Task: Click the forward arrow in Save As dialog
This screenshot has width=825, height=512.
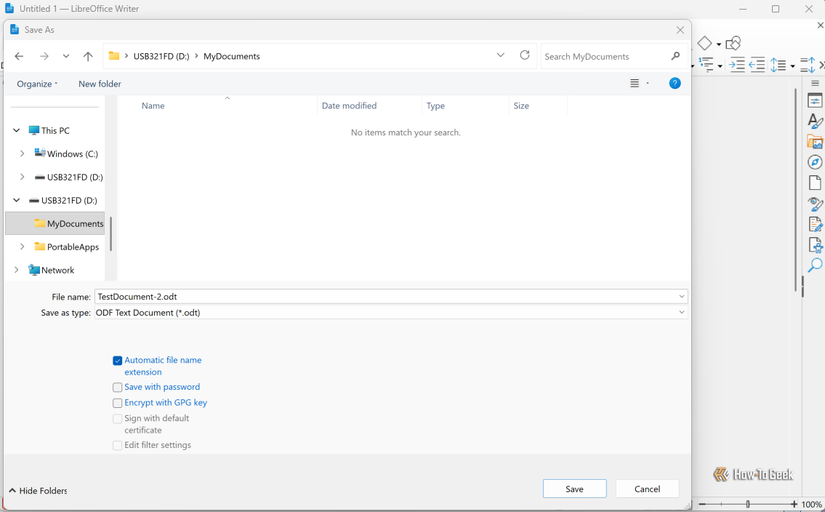Action: (x=44, y=56)
